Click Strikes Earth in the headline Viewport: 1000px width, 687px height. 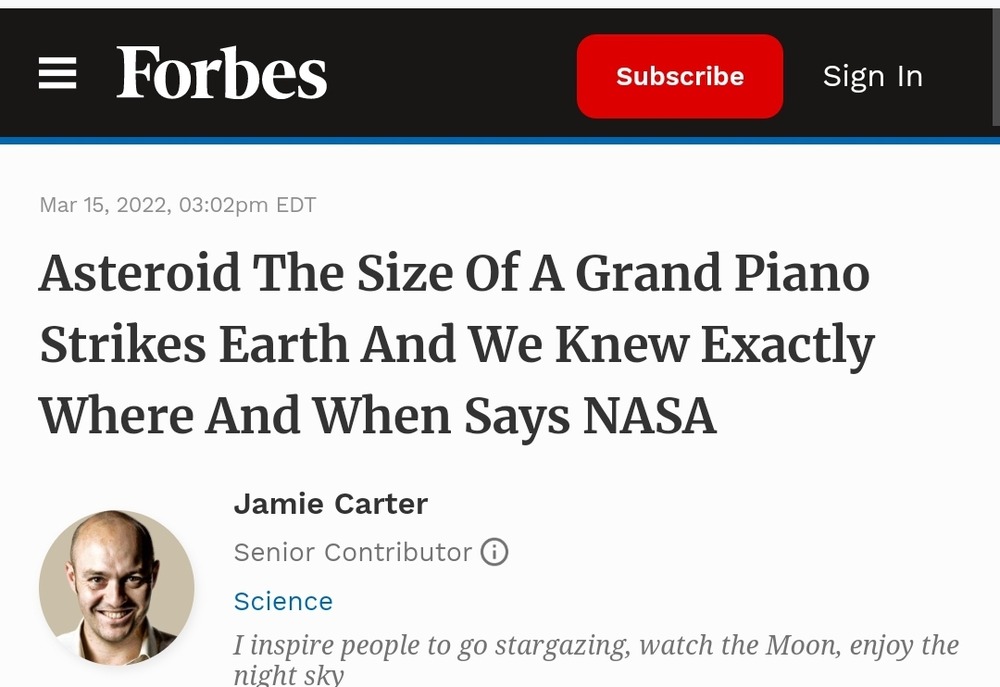click(194, 346)
